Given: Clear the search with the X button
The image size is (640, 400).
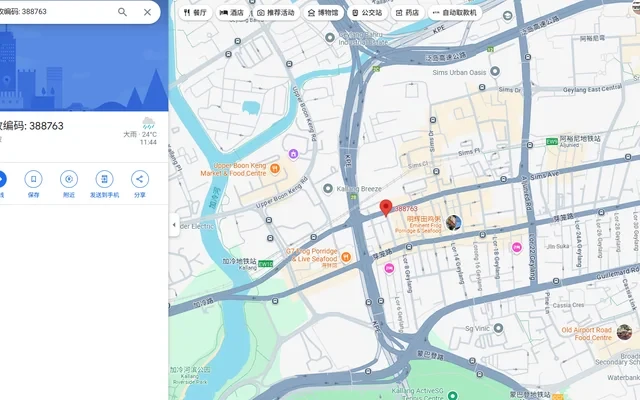Looking at the screenshot, I should pos(147,12).
